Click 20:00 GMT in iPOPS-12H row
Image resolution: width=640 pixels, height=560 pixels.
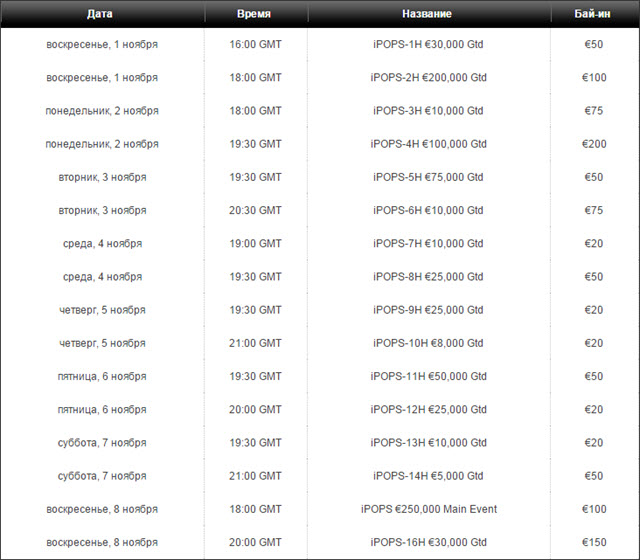tap(256, 409)
